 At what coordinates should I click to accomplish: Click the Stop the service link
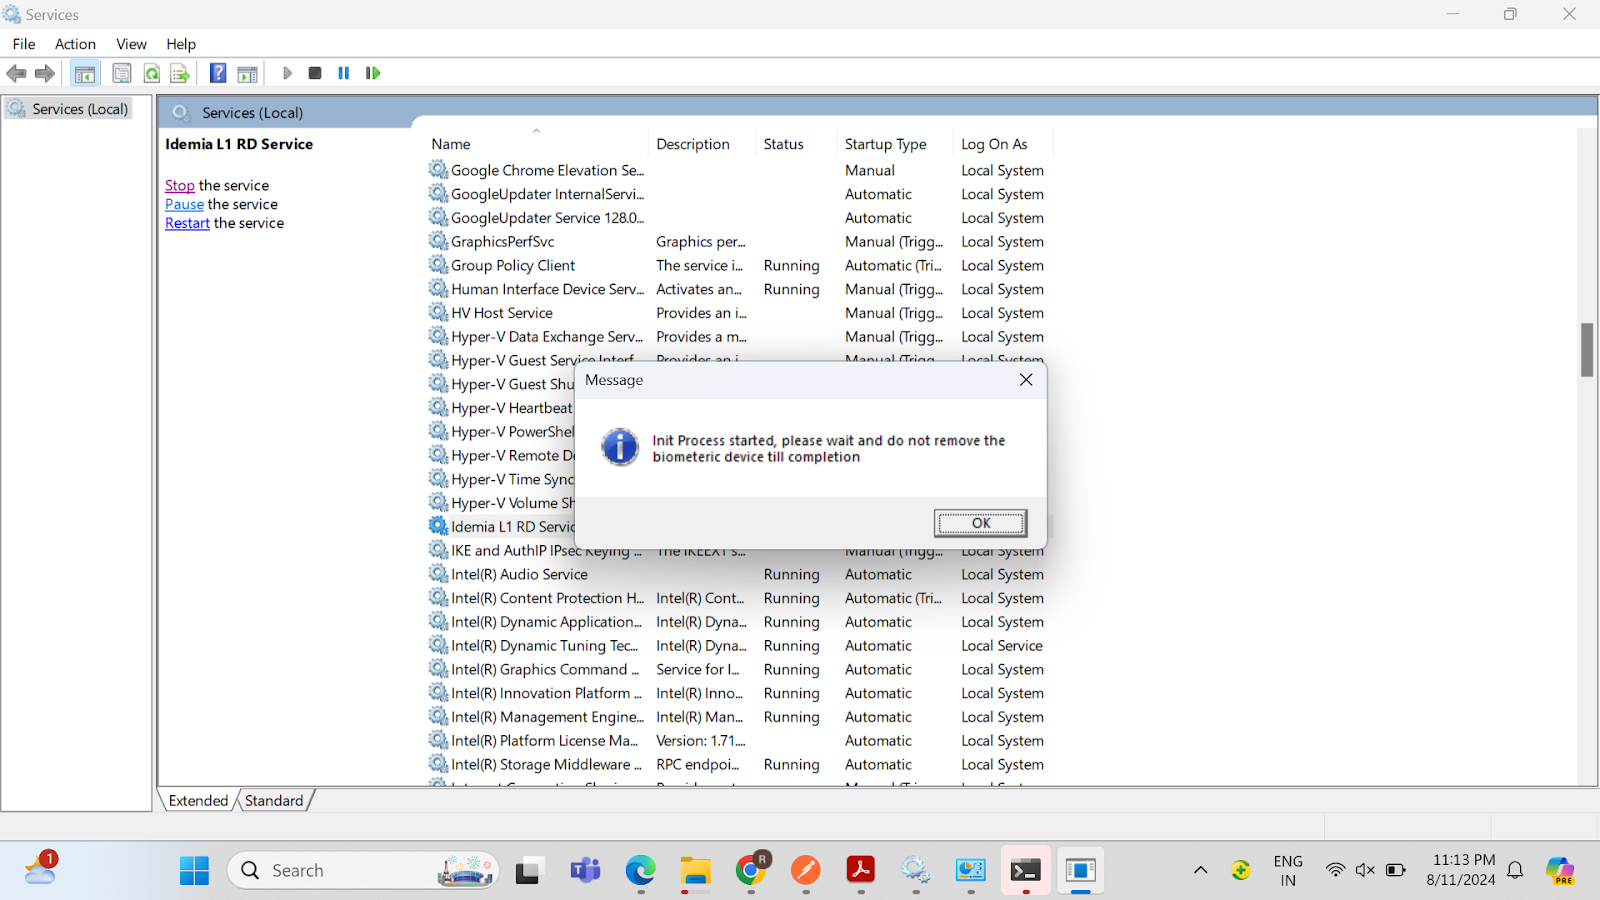click(180, 185)
